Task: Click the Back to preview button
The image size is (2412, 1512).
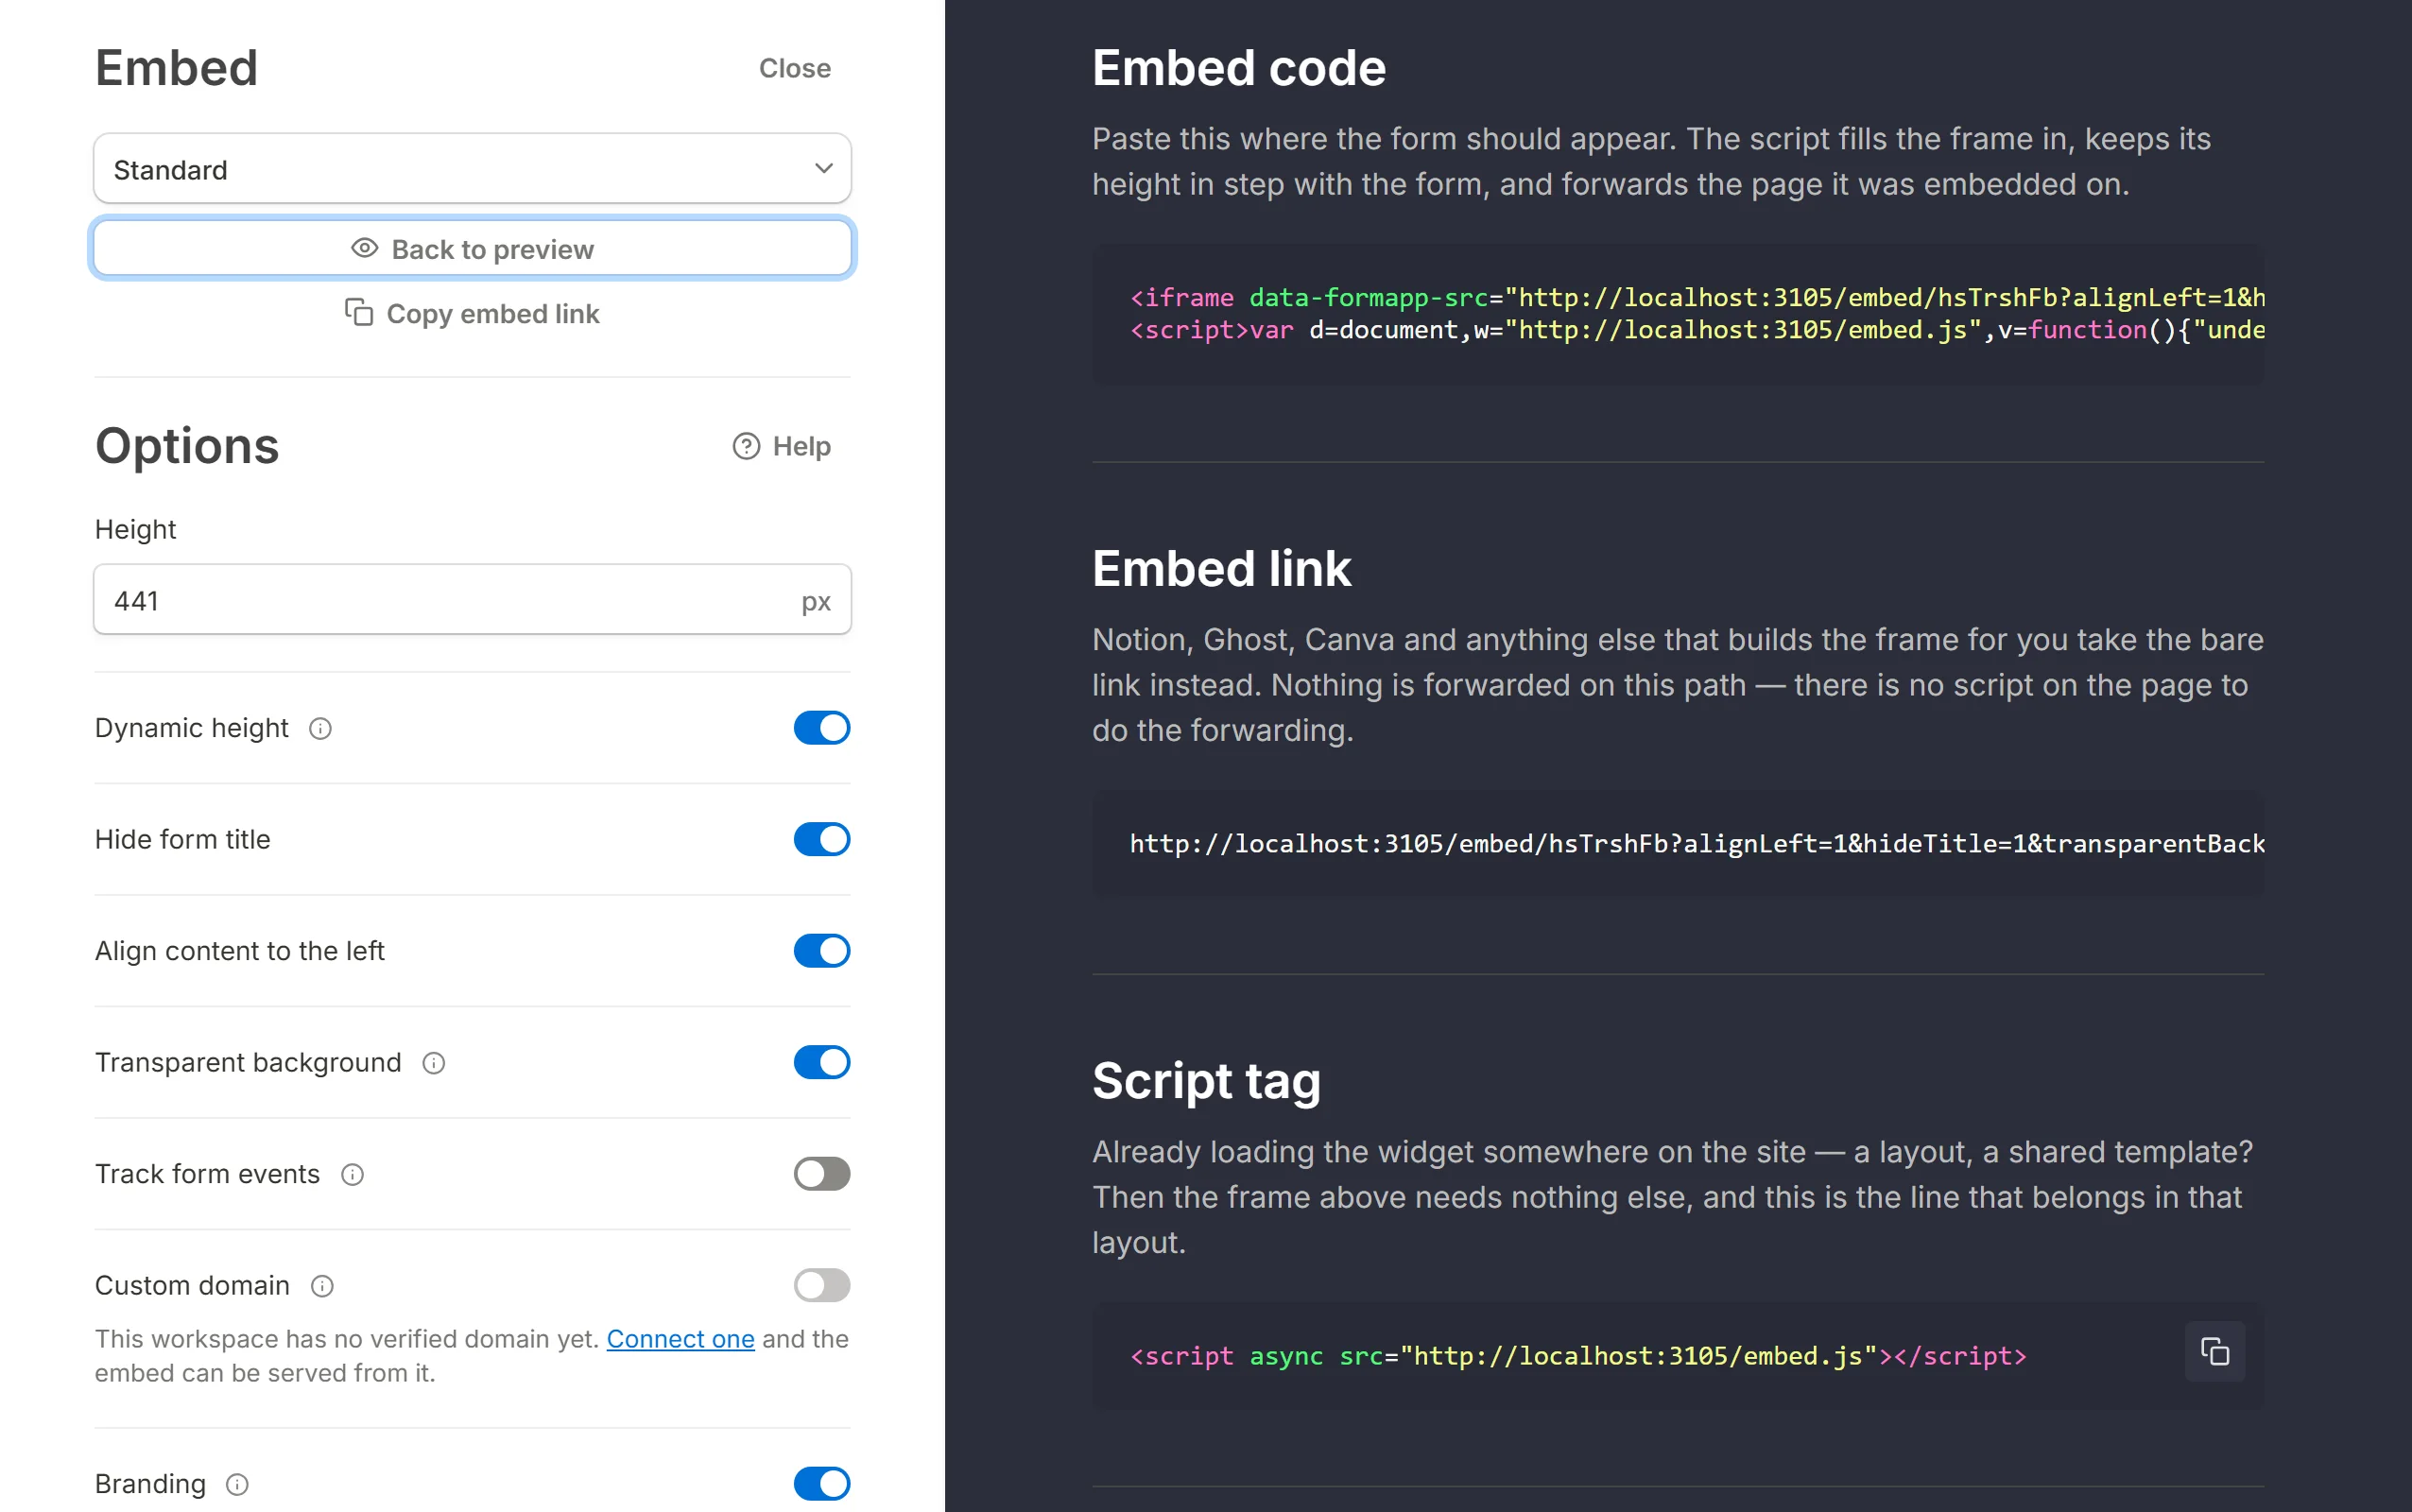Action: [x=472, y=249]
